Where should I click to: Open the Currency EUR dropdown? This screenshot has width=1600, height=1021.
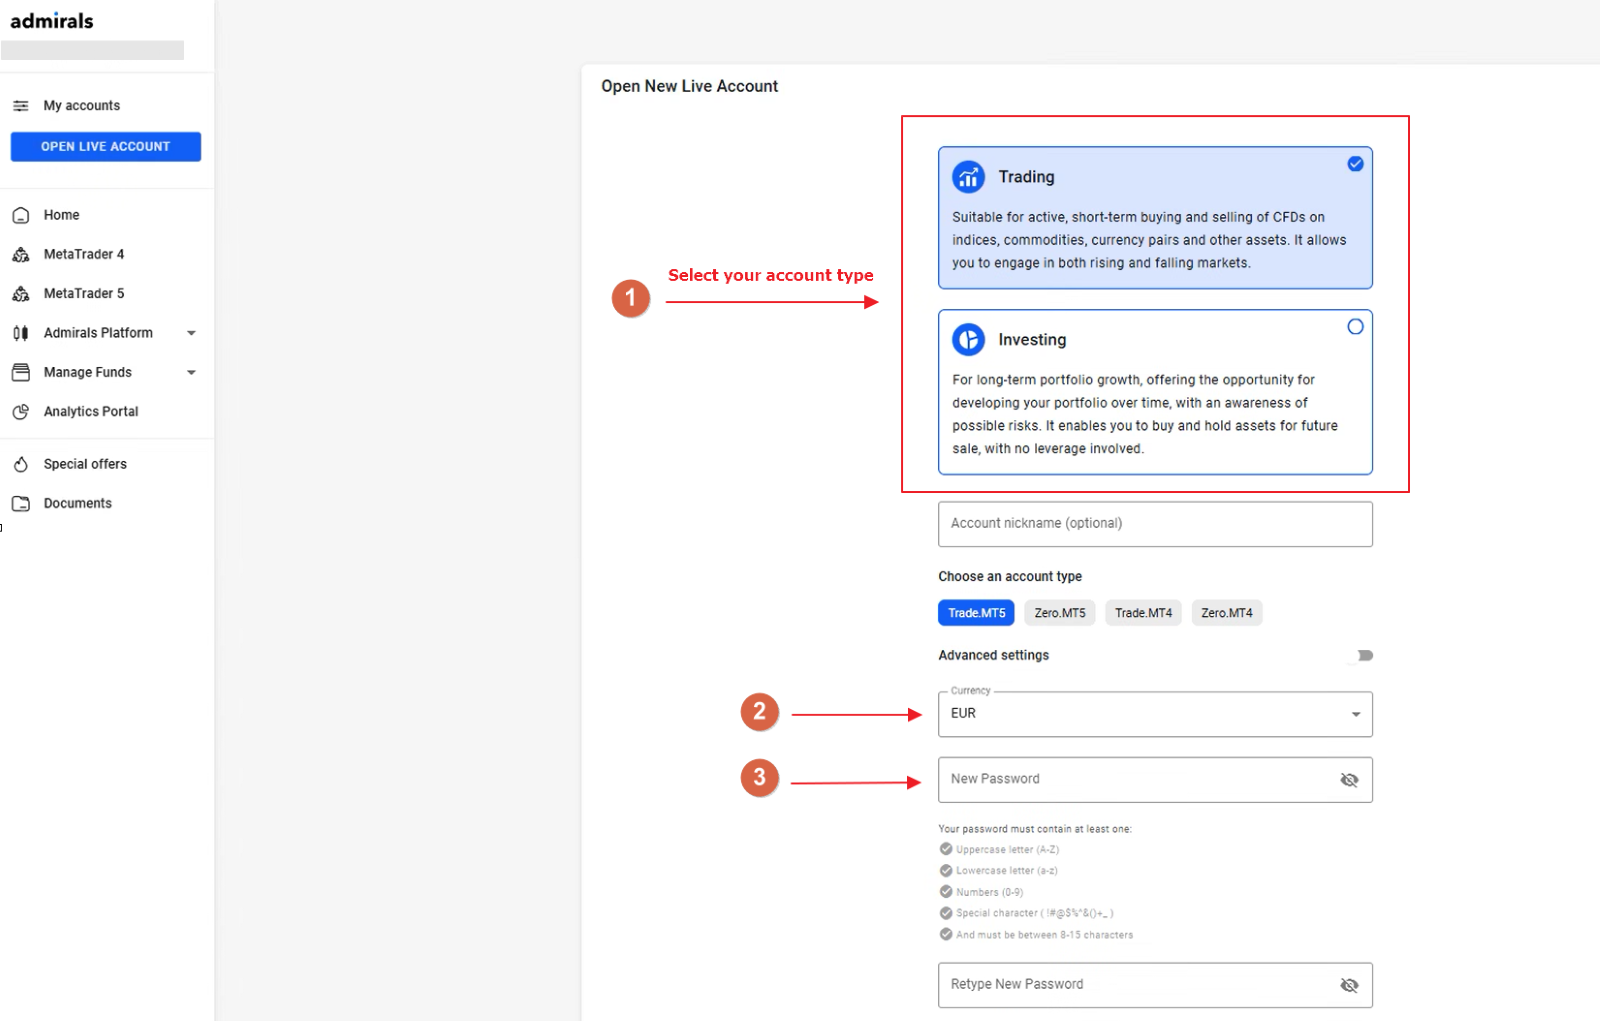pyautogui.click(x=1155, y=714)
